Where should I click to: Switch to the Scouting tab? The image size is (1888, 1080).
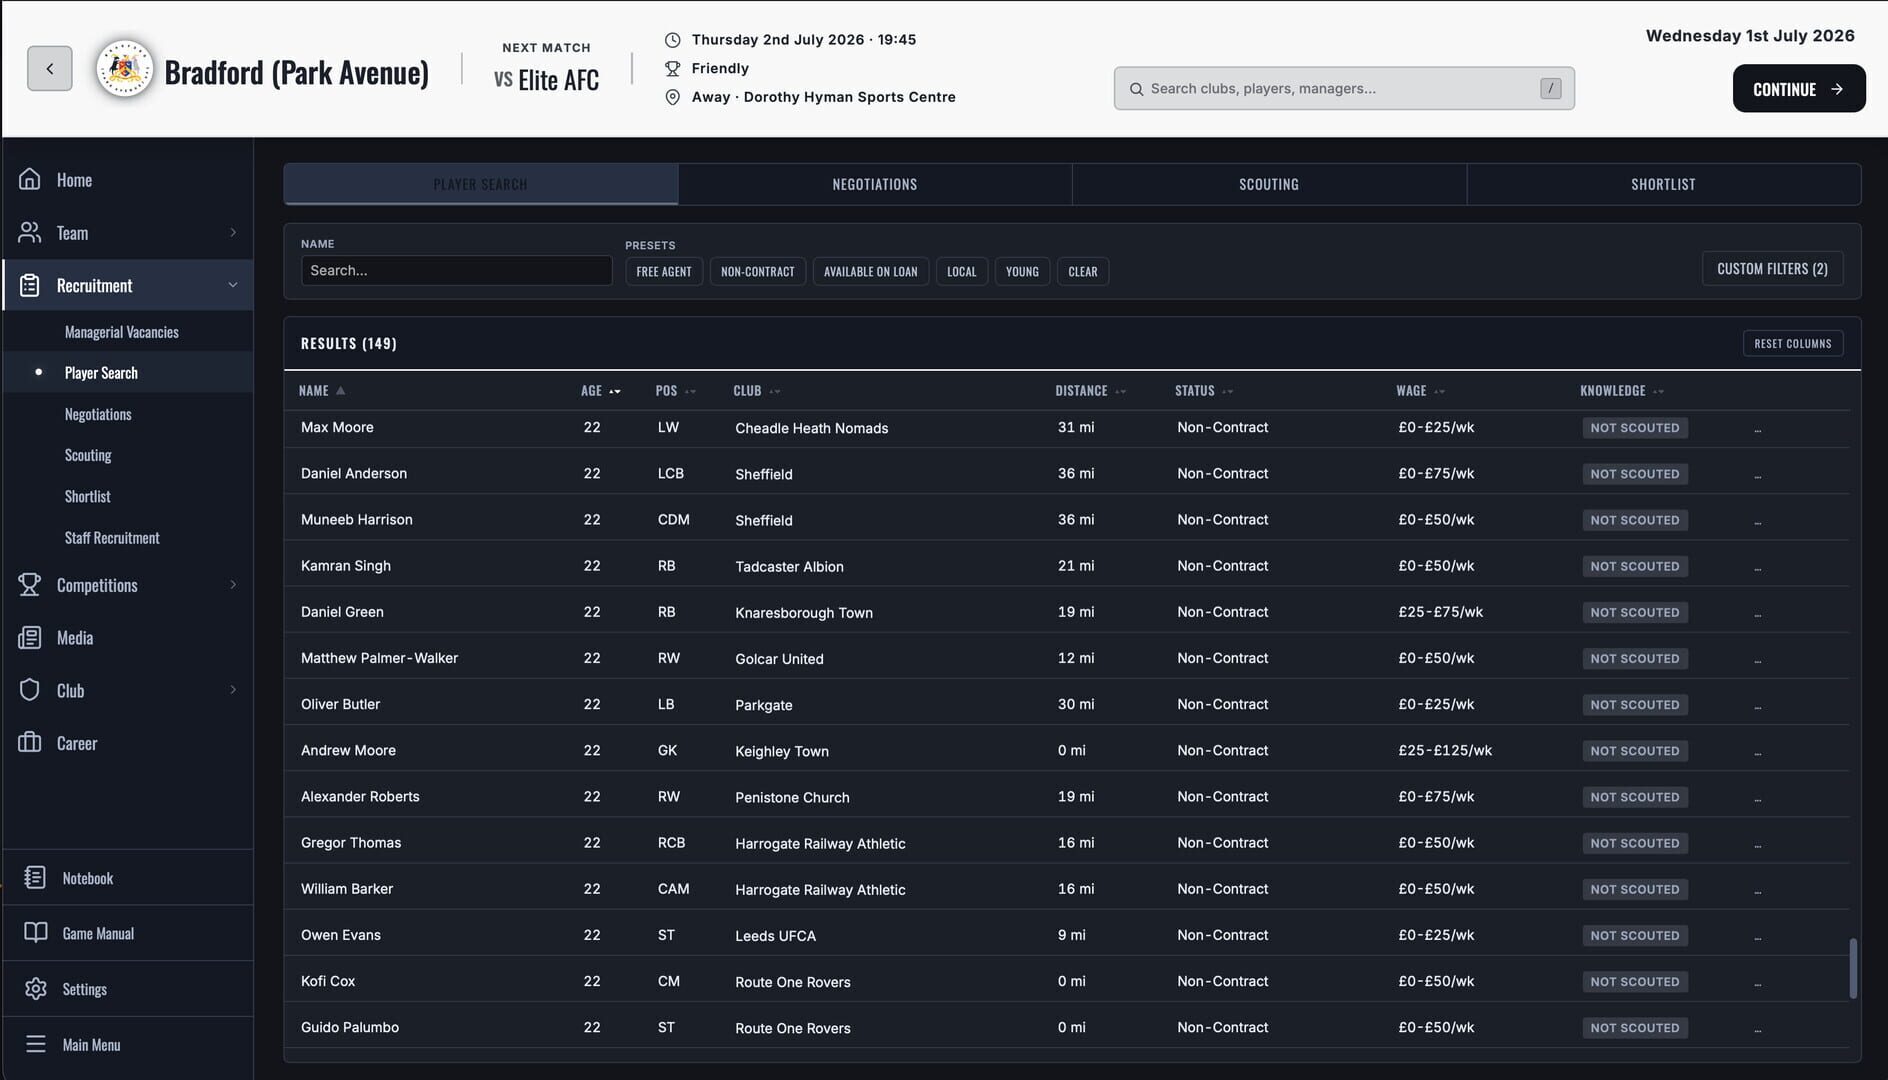tap(1269, 184)
